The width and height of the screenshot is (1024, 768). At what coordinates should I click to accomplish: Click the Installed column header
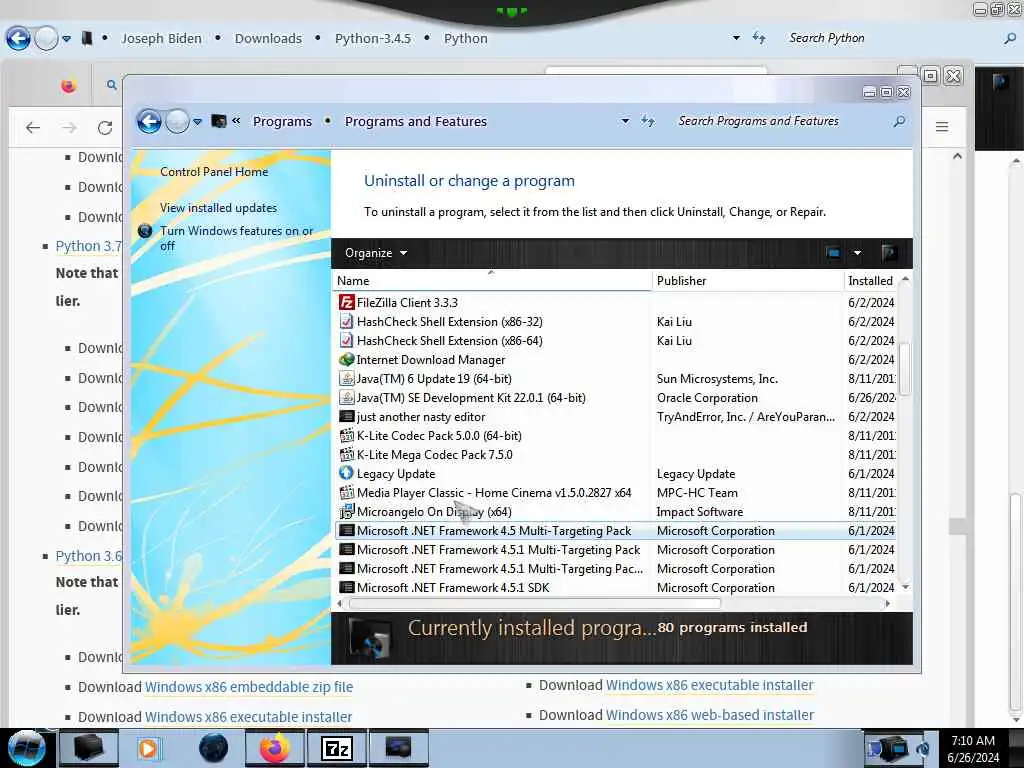(x=871, y=280)
